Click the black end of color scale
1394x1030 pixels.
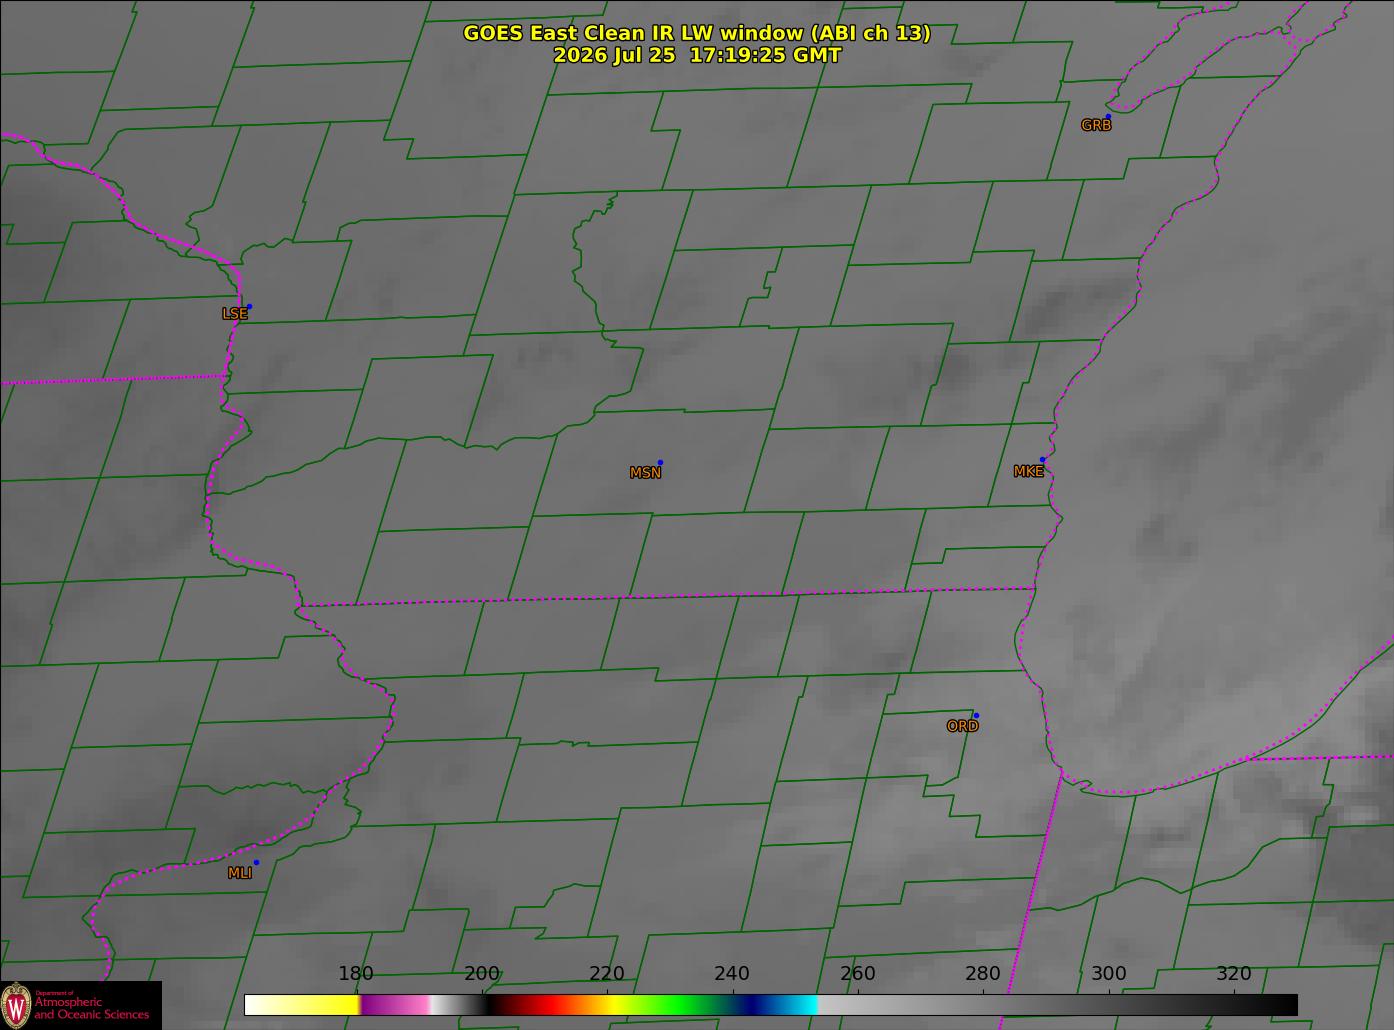click(1260, 1005)
